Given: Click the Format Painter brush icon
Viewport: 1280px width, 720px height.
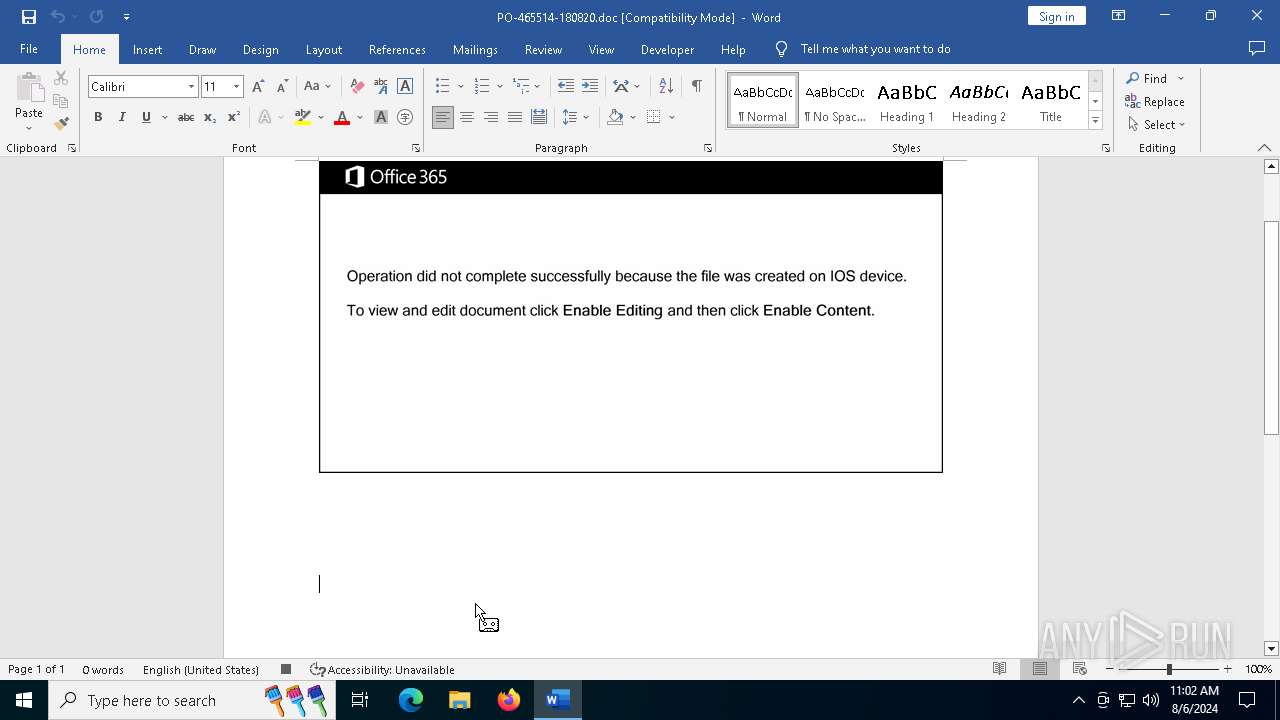Looking at the screenshot, I should (x=61, y=123).
